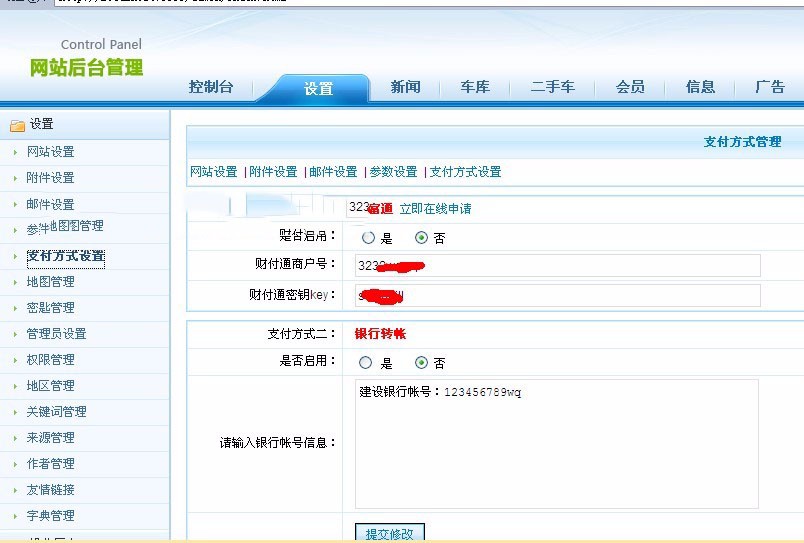Open 地图管理 in the sidebar
Image resolution: width=804 pixels, height=543 pixels.
point(51,281)
